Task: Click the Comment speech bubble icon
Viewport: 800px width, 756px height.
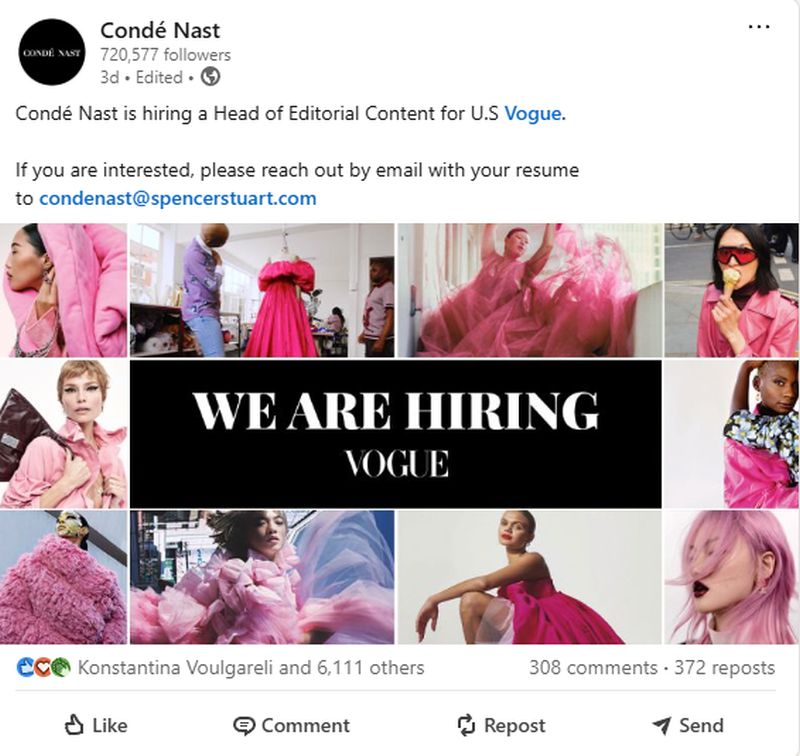Action: click(x=244, y=726)
